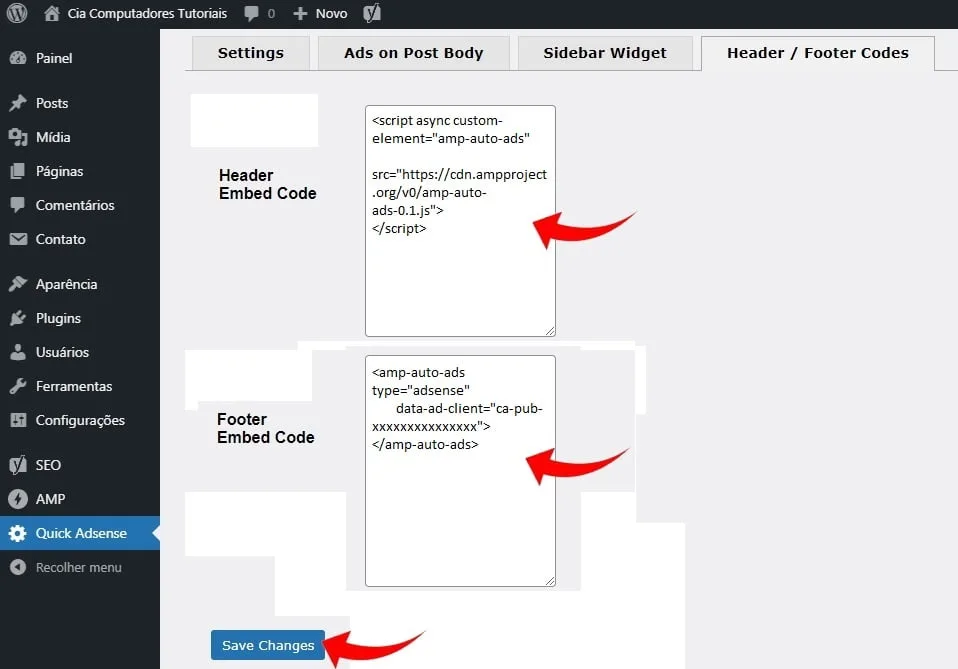The height and width of the screenshot is (669, 958).
Task: Click the Footer textarea resize handle
Action: 550,581
